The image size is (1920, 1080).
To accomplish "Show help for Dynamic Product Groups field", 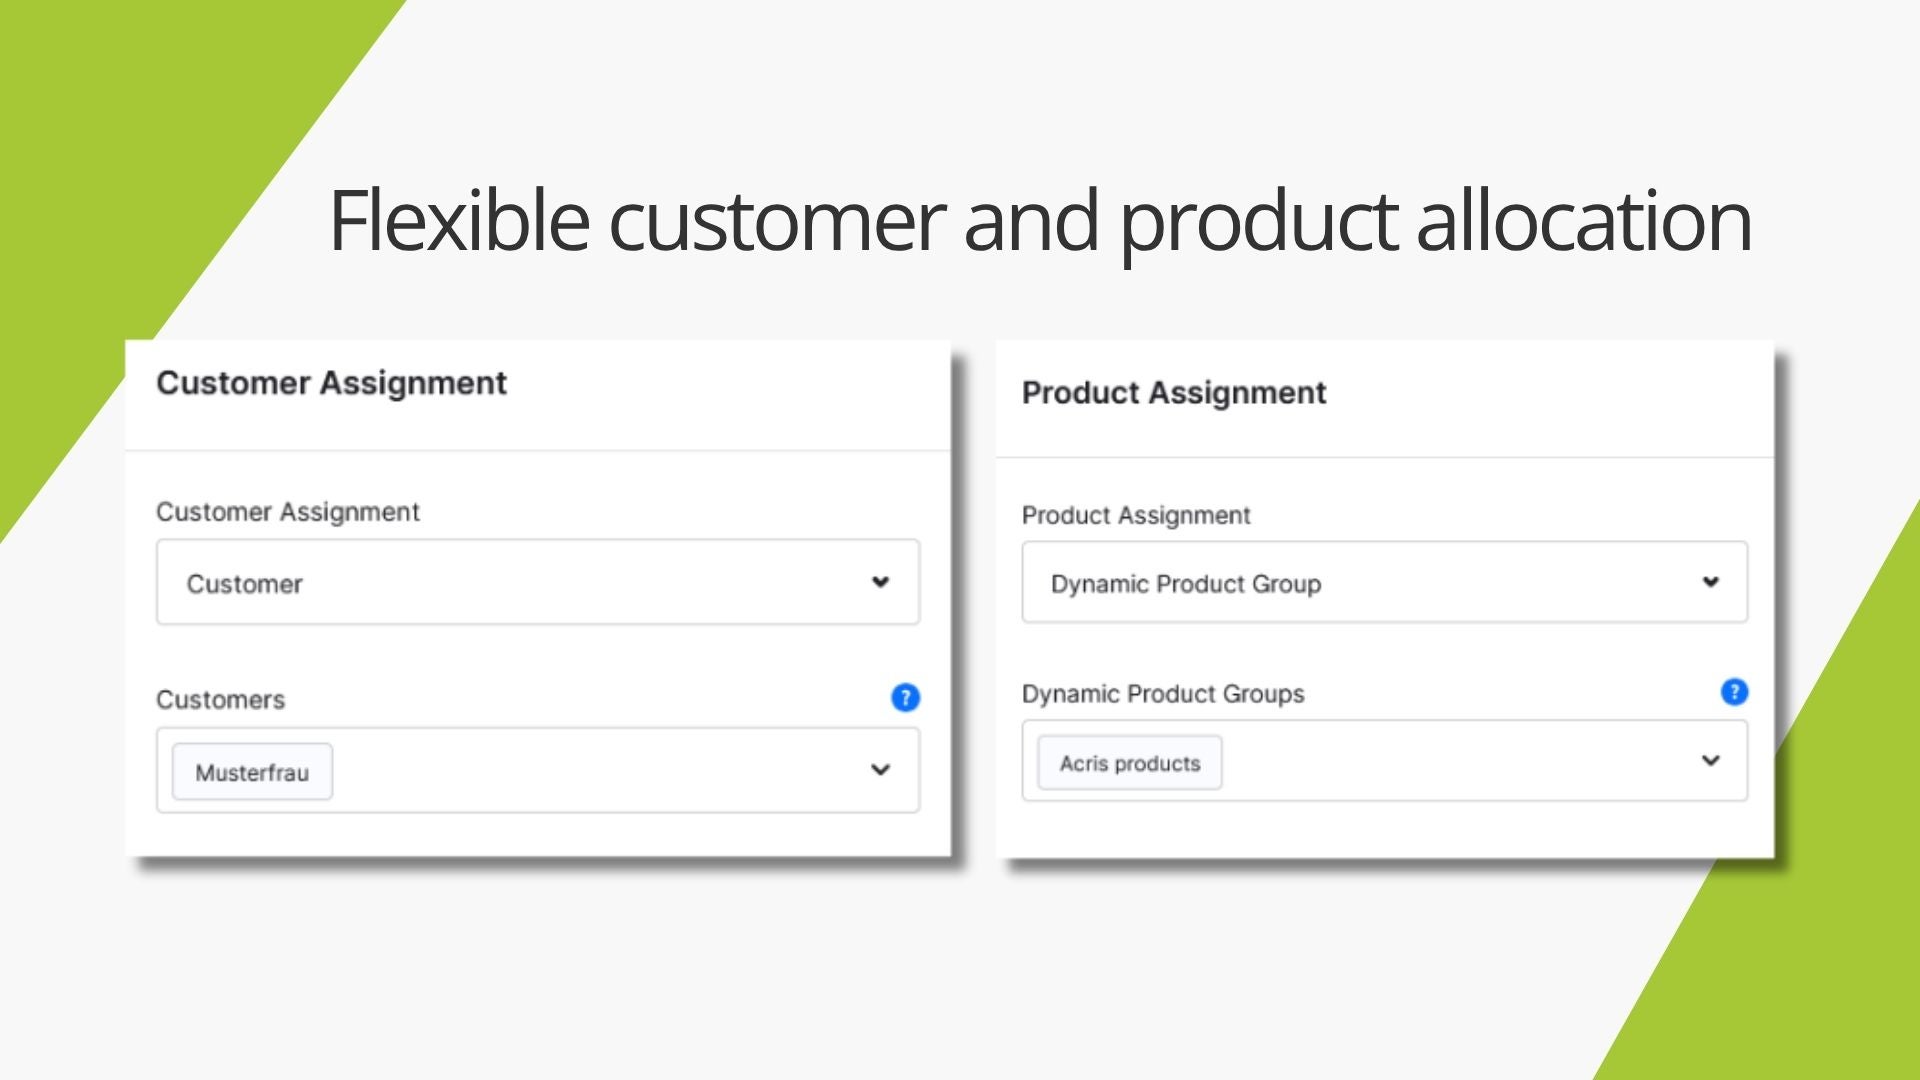I will [x=1734, y=691].
